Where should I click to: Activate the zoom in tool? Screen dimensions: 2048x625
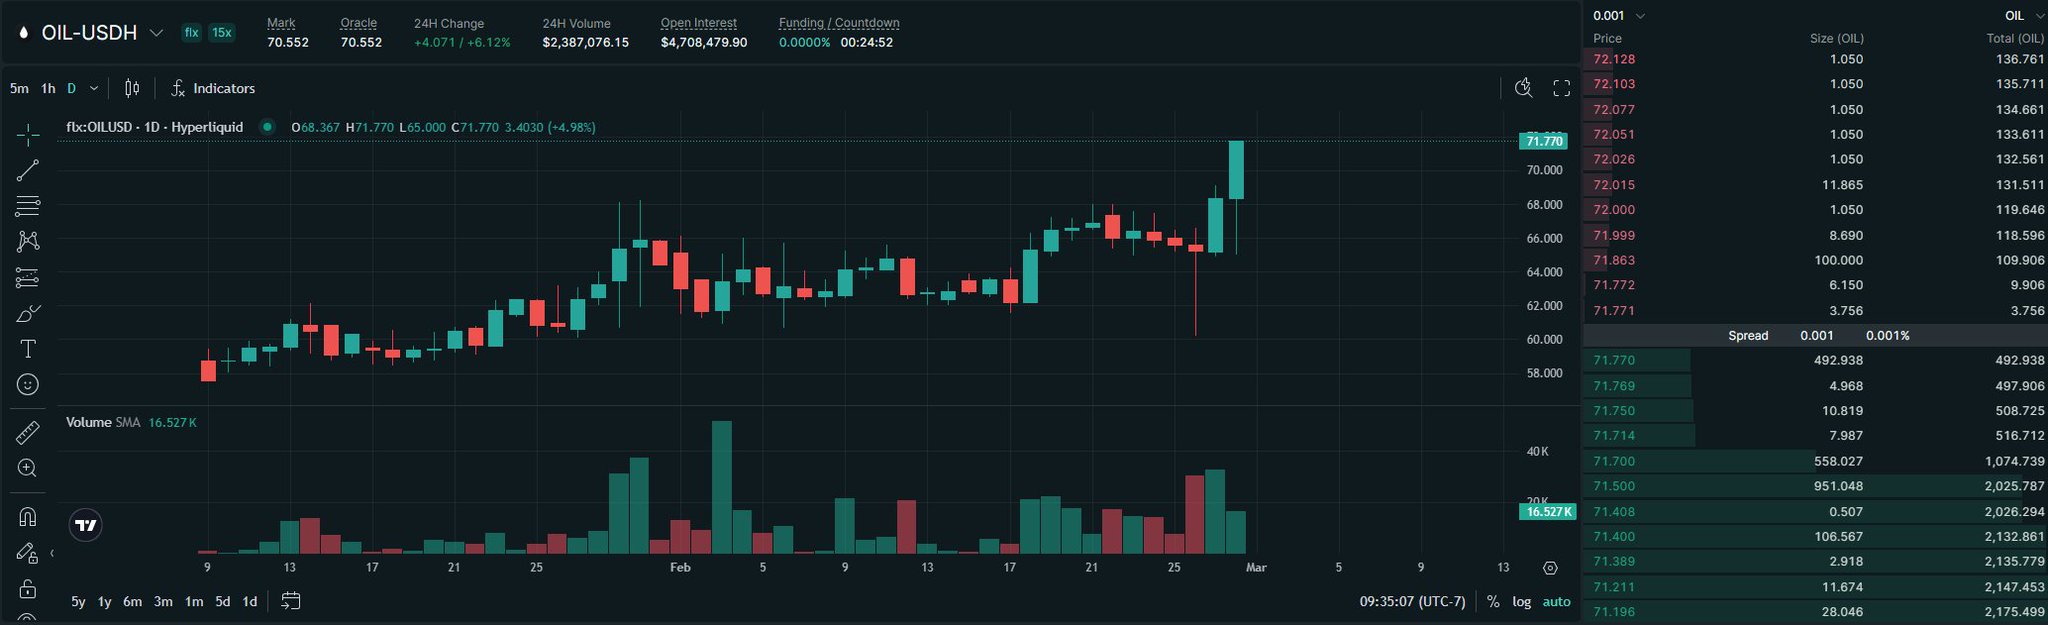(x=28, y=468)
